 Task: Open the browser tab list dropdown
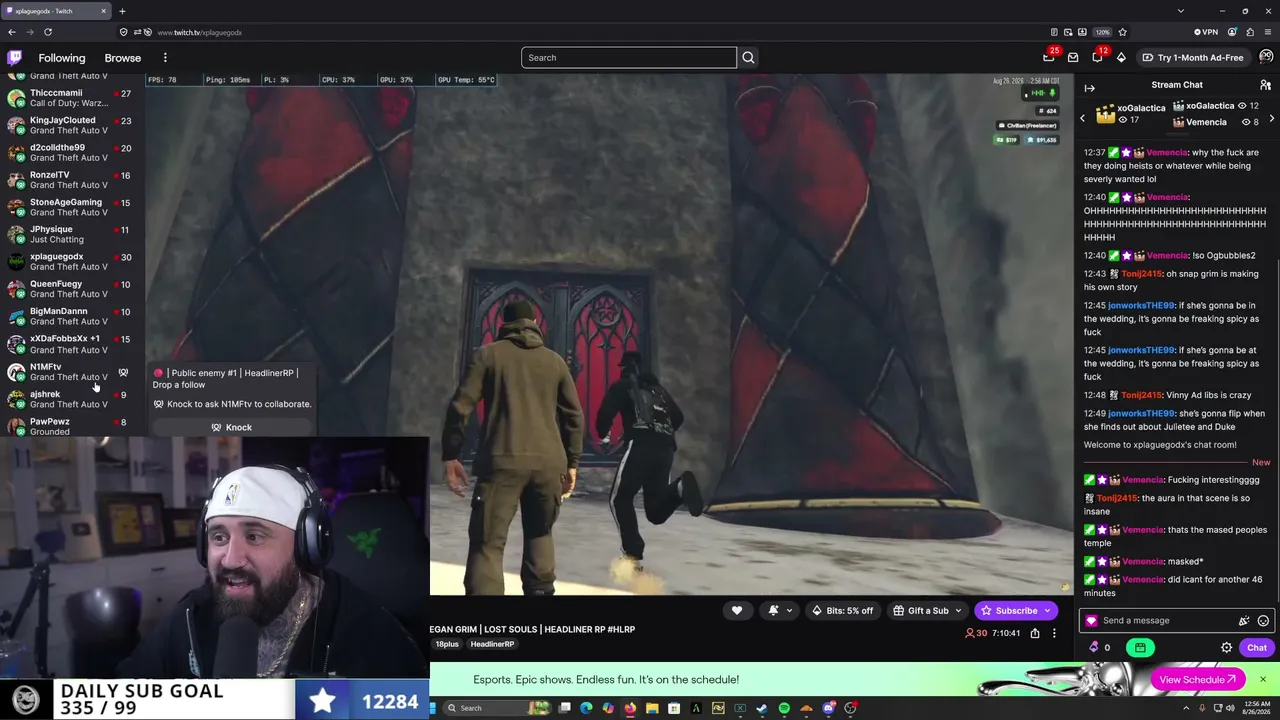(x=1181, y=11)
